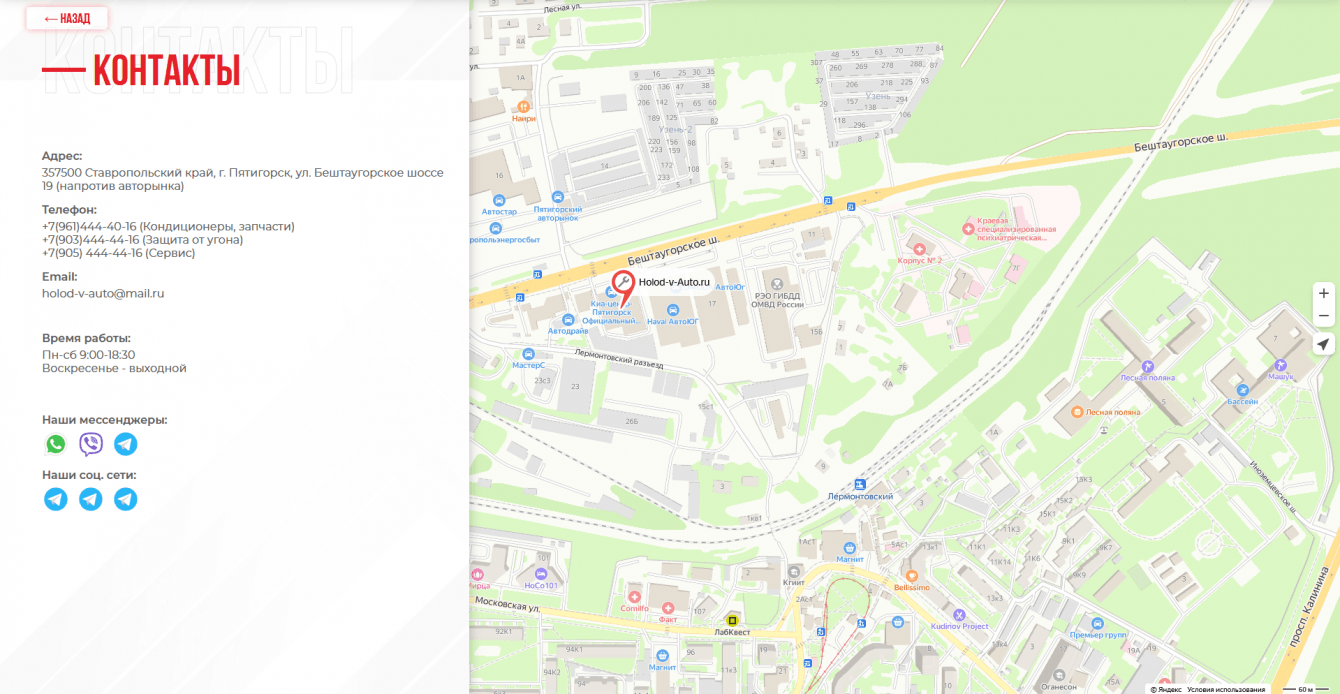Select the Comilfo medical icon

click(x=634, y=596)
